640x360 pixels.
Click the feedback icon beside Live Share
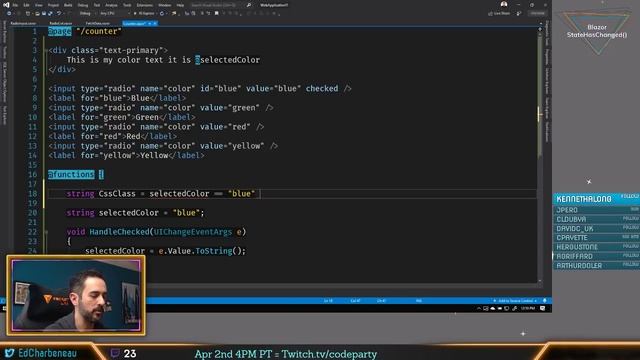519,13
